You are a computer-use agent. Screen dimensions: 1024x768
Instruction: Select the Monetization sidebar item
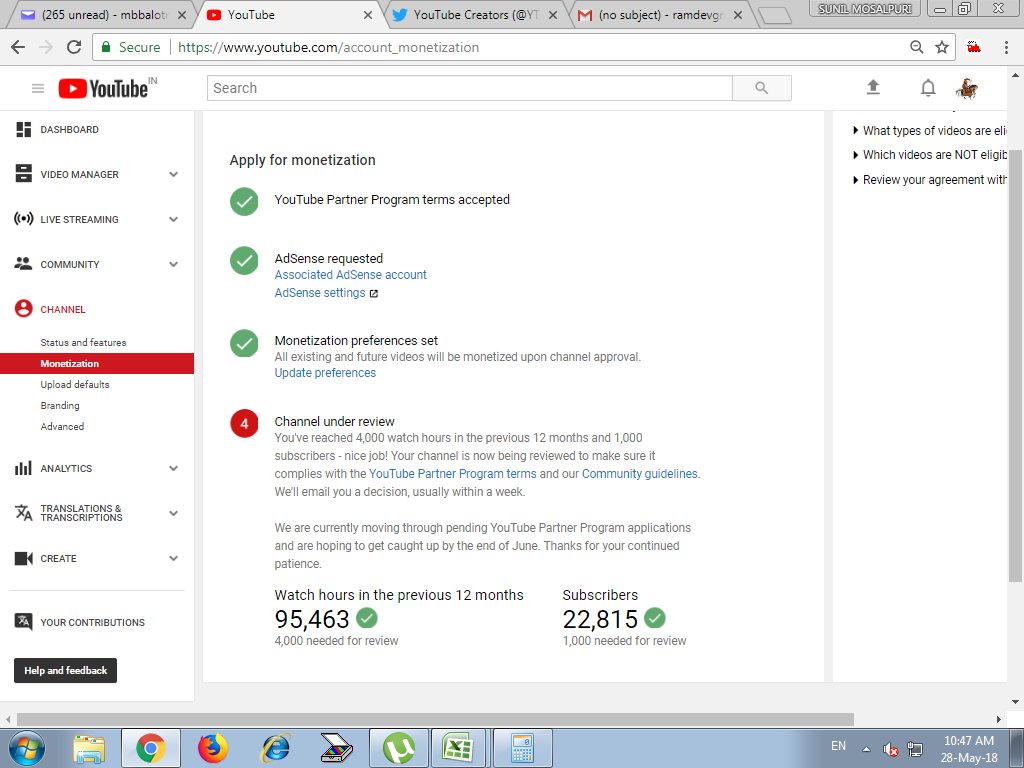pyautogui.click(x=97, y=363)
